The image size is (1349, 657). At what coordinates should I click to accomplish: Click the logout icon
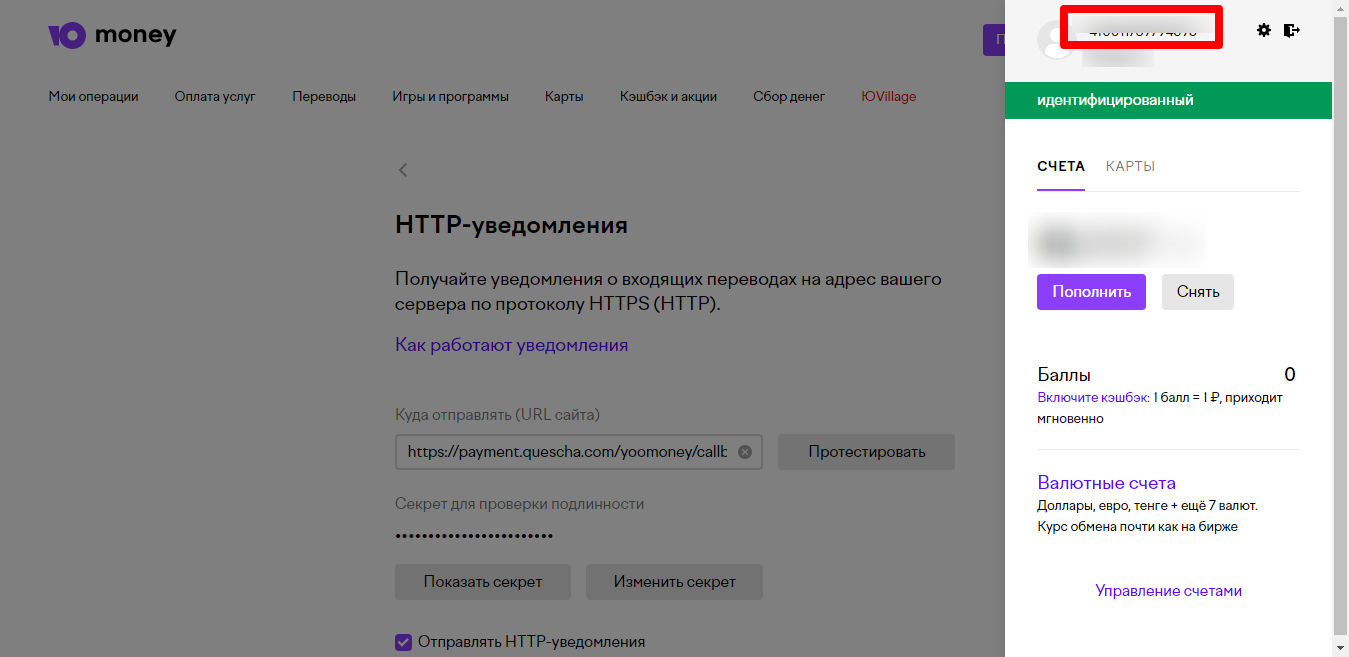pyautogui.click(x=1292, y=30)
